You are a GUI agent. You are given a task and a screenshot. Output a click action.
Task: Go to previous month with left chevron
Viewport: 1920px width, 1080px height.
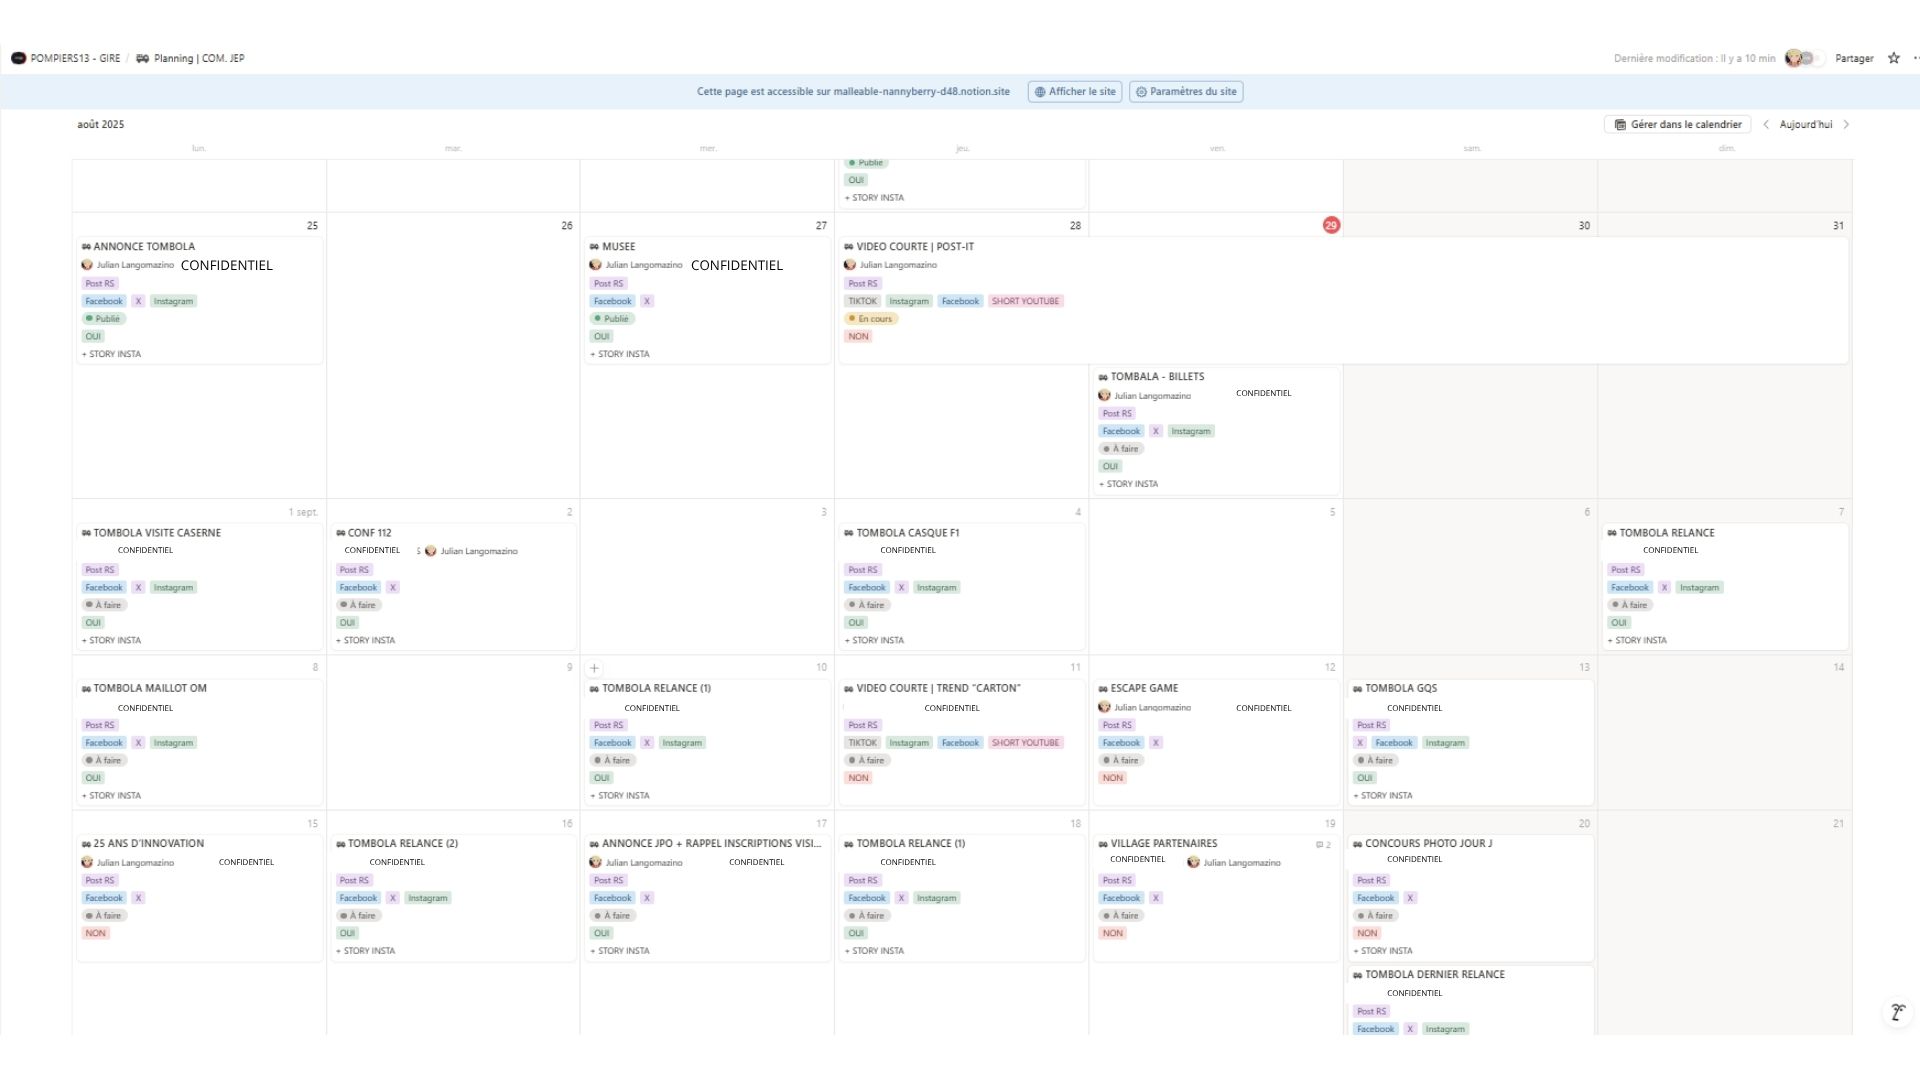point(1766,125)
